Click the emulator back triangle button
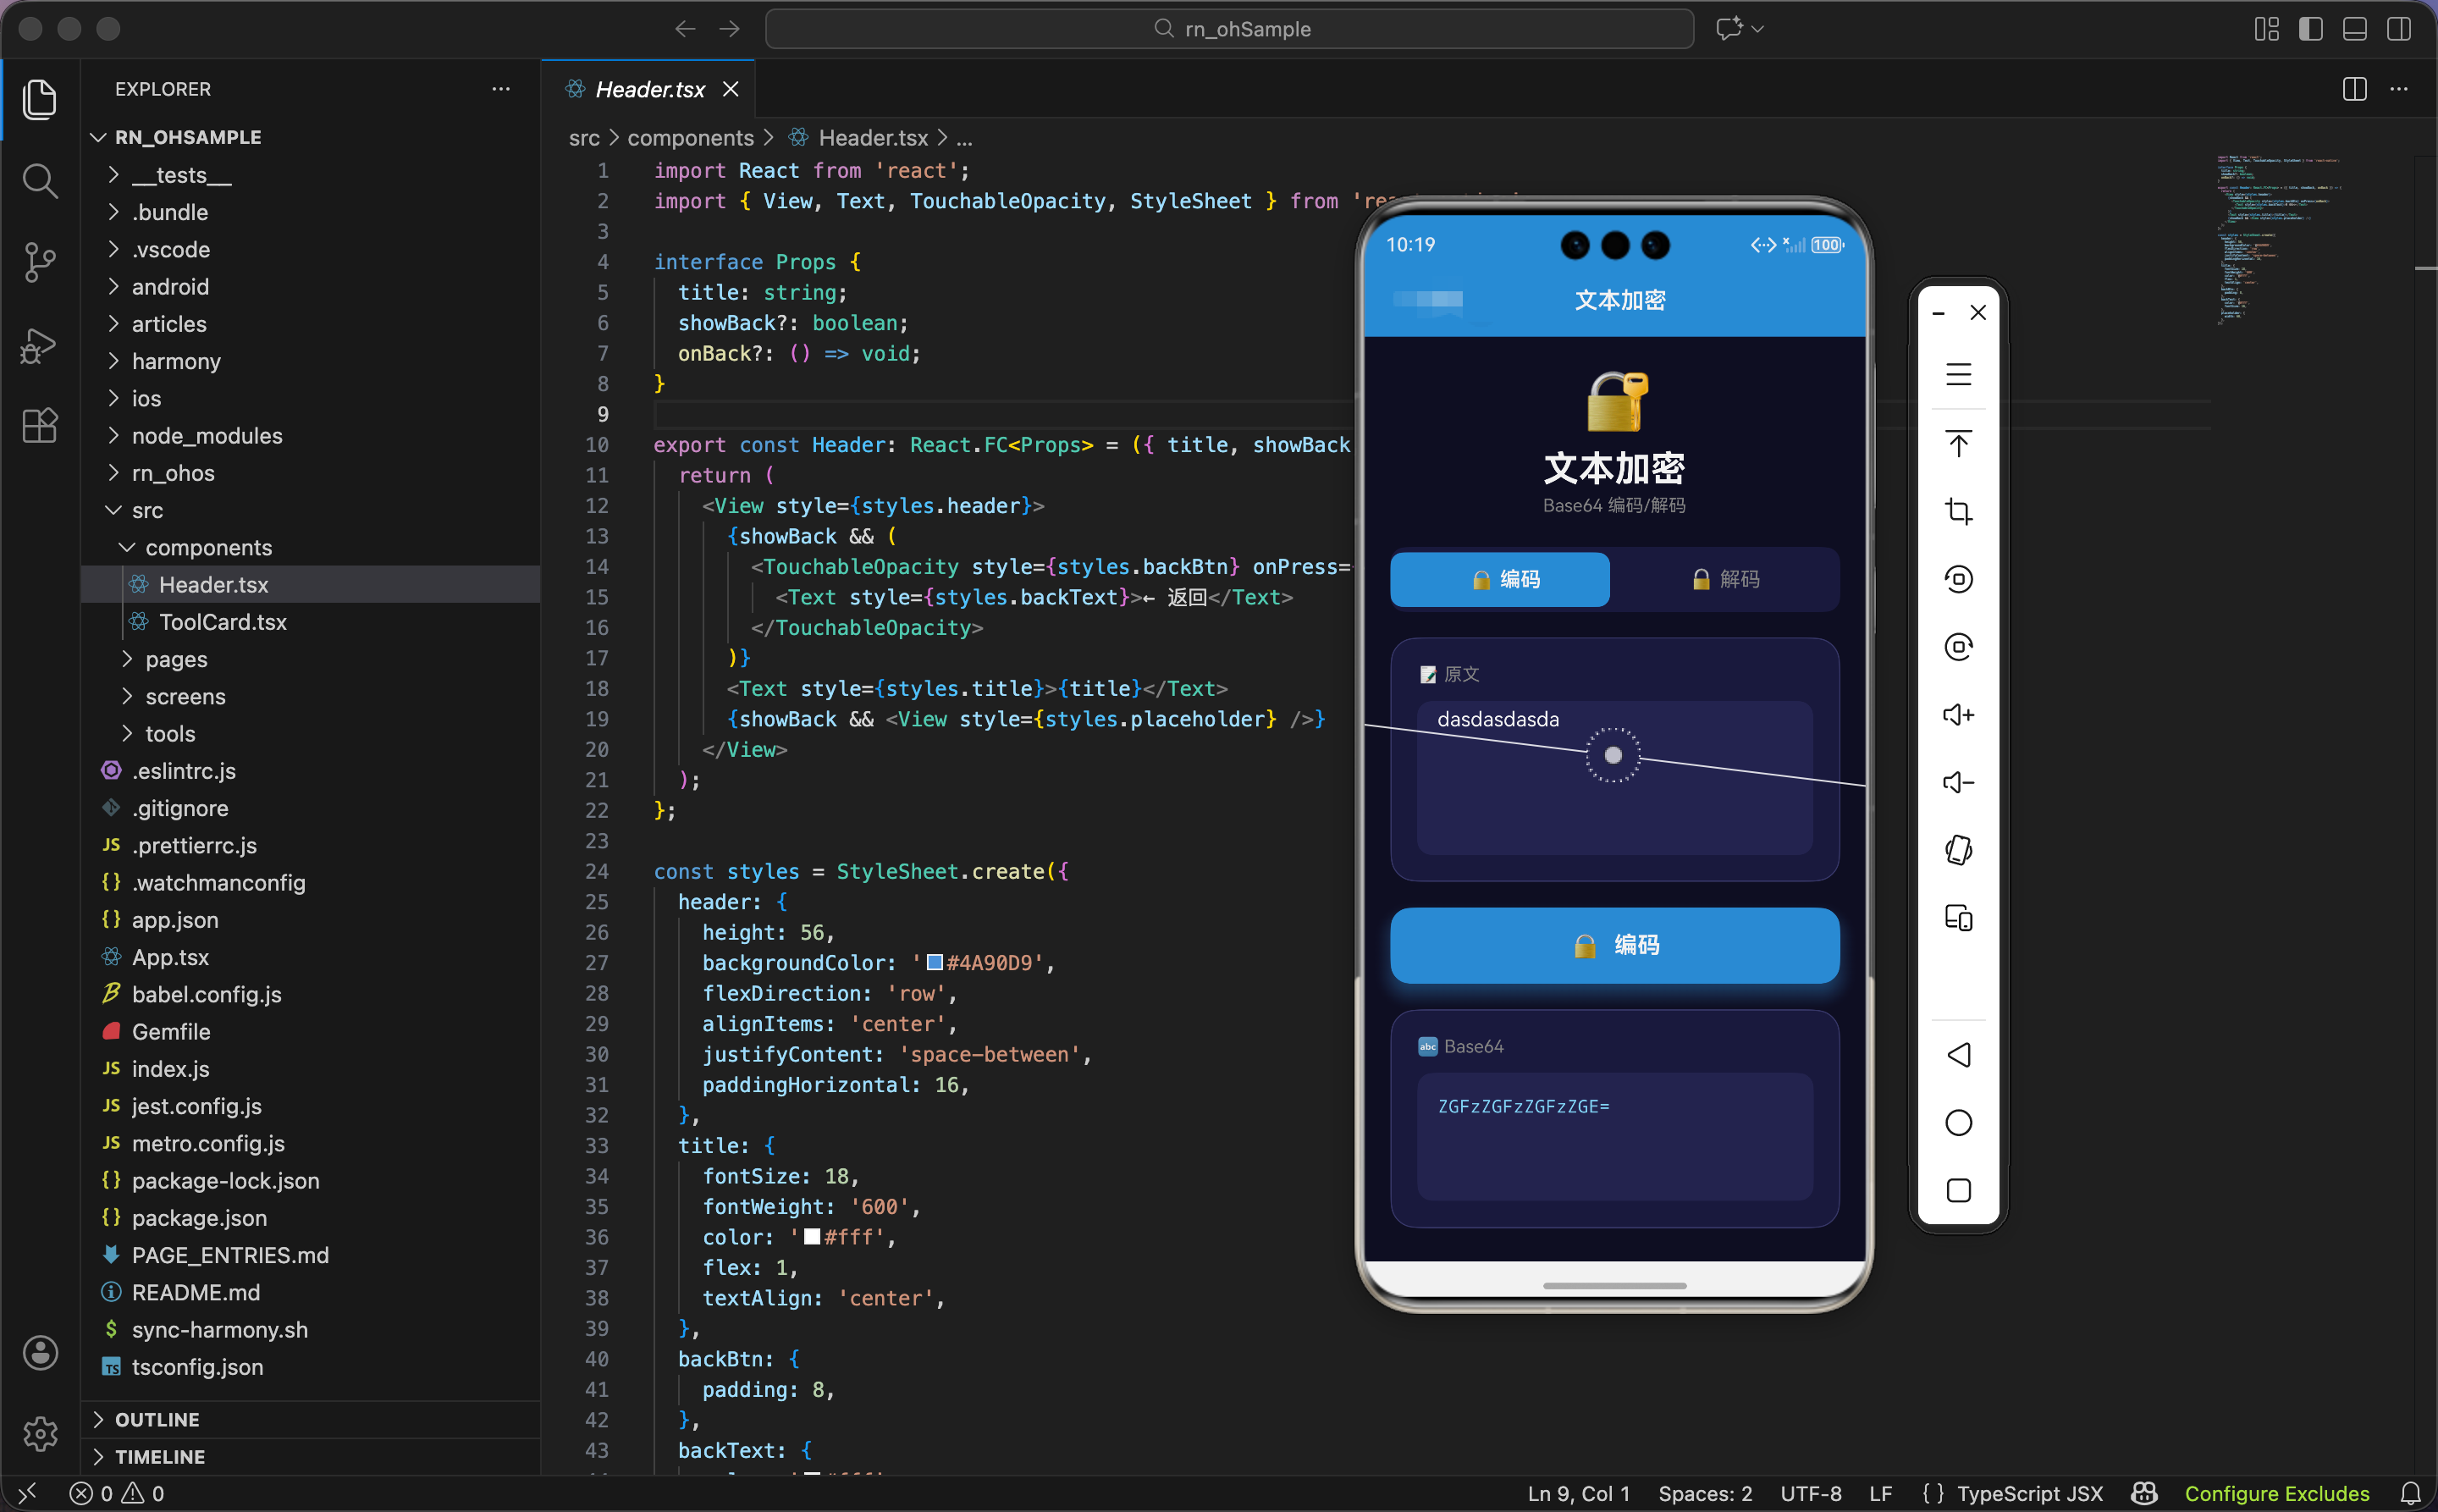The height and width of the screenshot is (1512, 2438). click(1958, 1055)
